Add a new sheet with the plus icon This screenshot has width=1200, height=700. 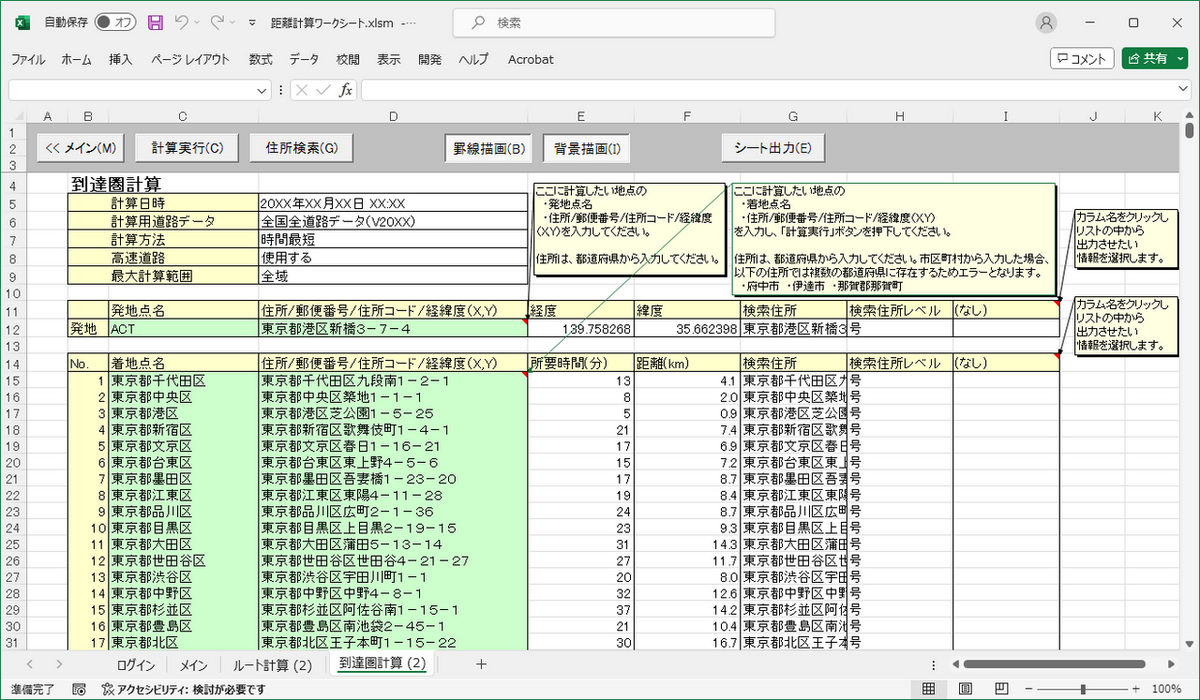tap(481, 664)
